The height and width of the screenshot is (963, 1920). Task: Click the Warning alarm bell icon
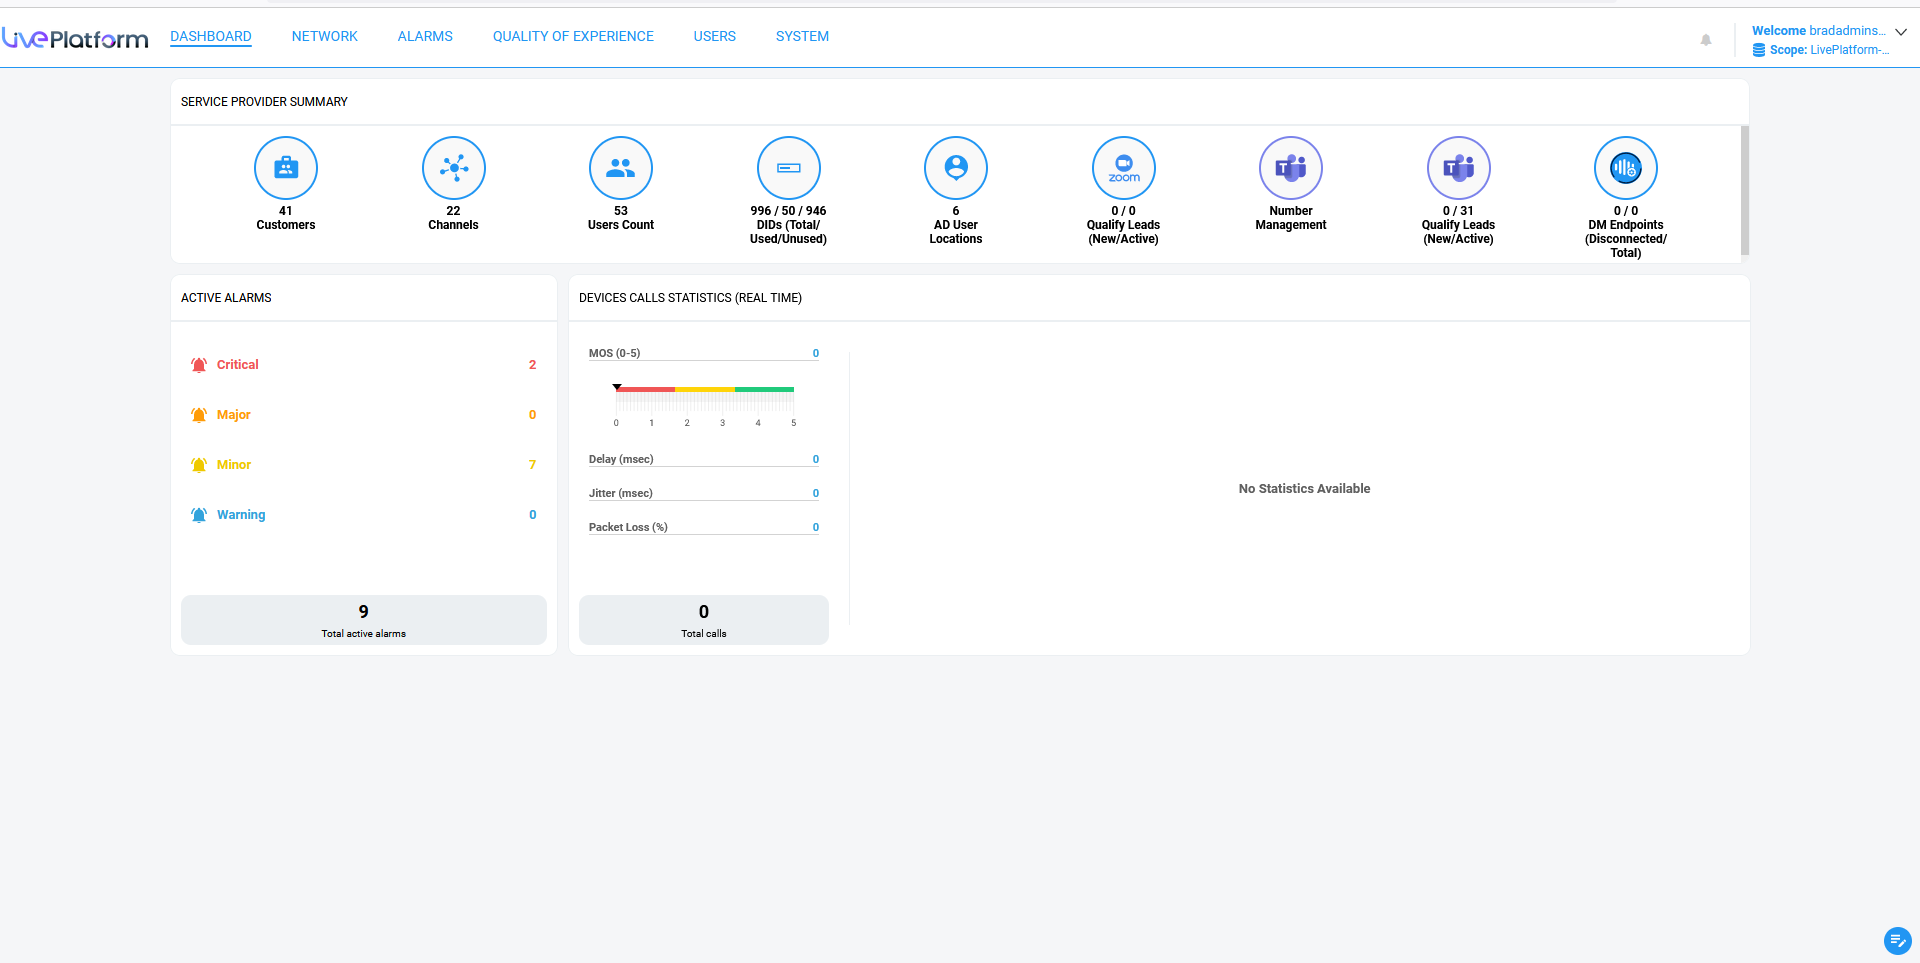click(x=199, y=515)
